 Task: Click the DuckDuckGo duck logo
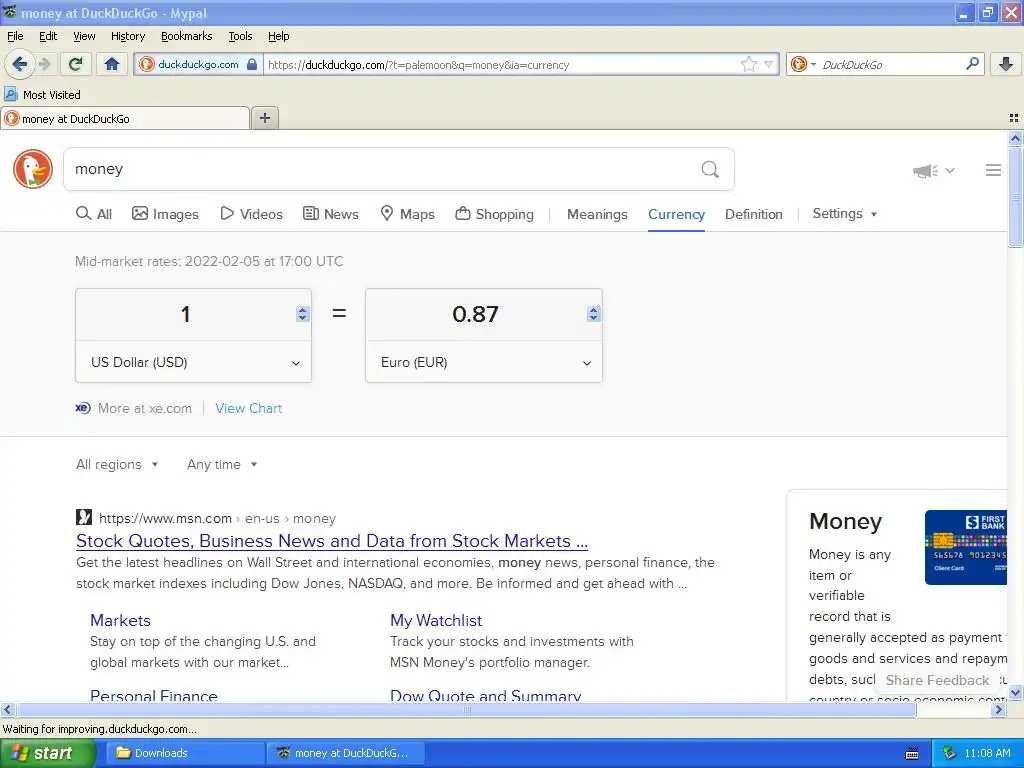click(x=33, y=169)
